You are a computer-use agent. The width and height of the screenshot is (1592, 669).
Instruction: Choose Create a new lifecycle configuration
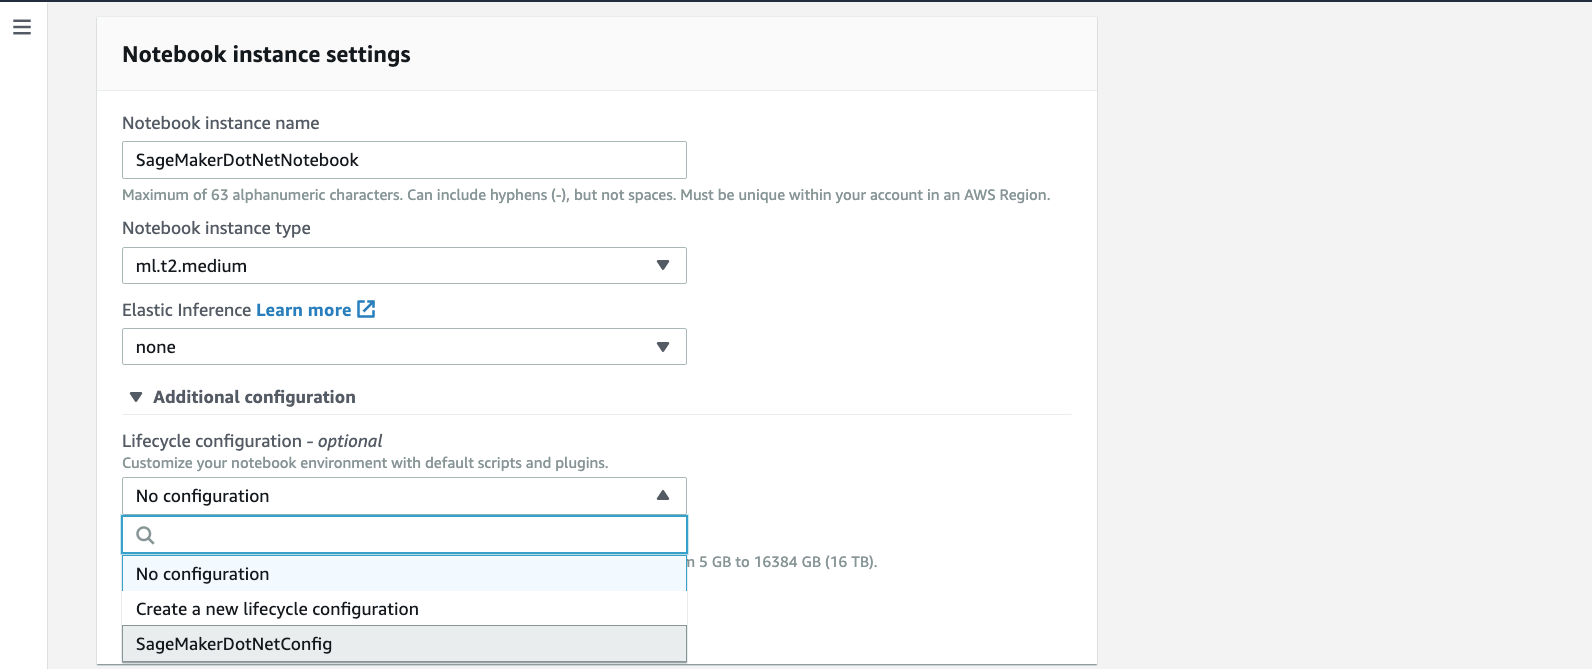click(x=404, y=609)
